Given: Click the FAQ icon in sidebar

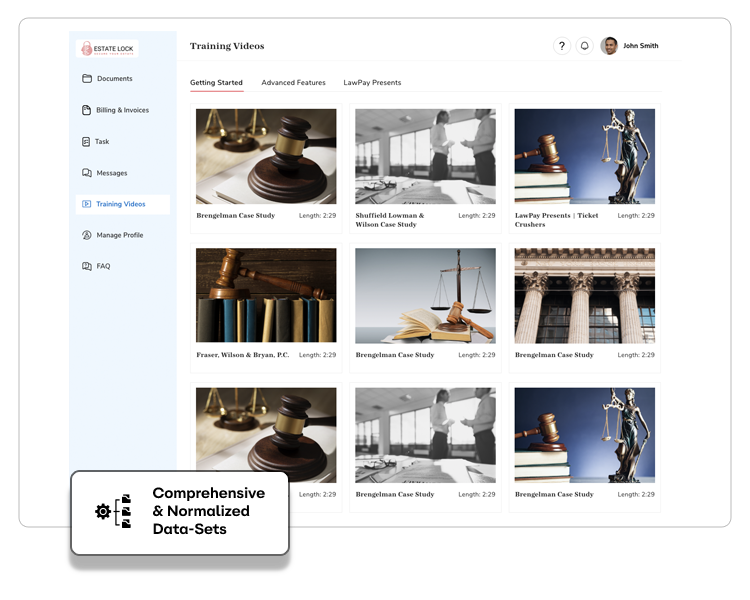Looking at the screenshot, I should [87, 266].
